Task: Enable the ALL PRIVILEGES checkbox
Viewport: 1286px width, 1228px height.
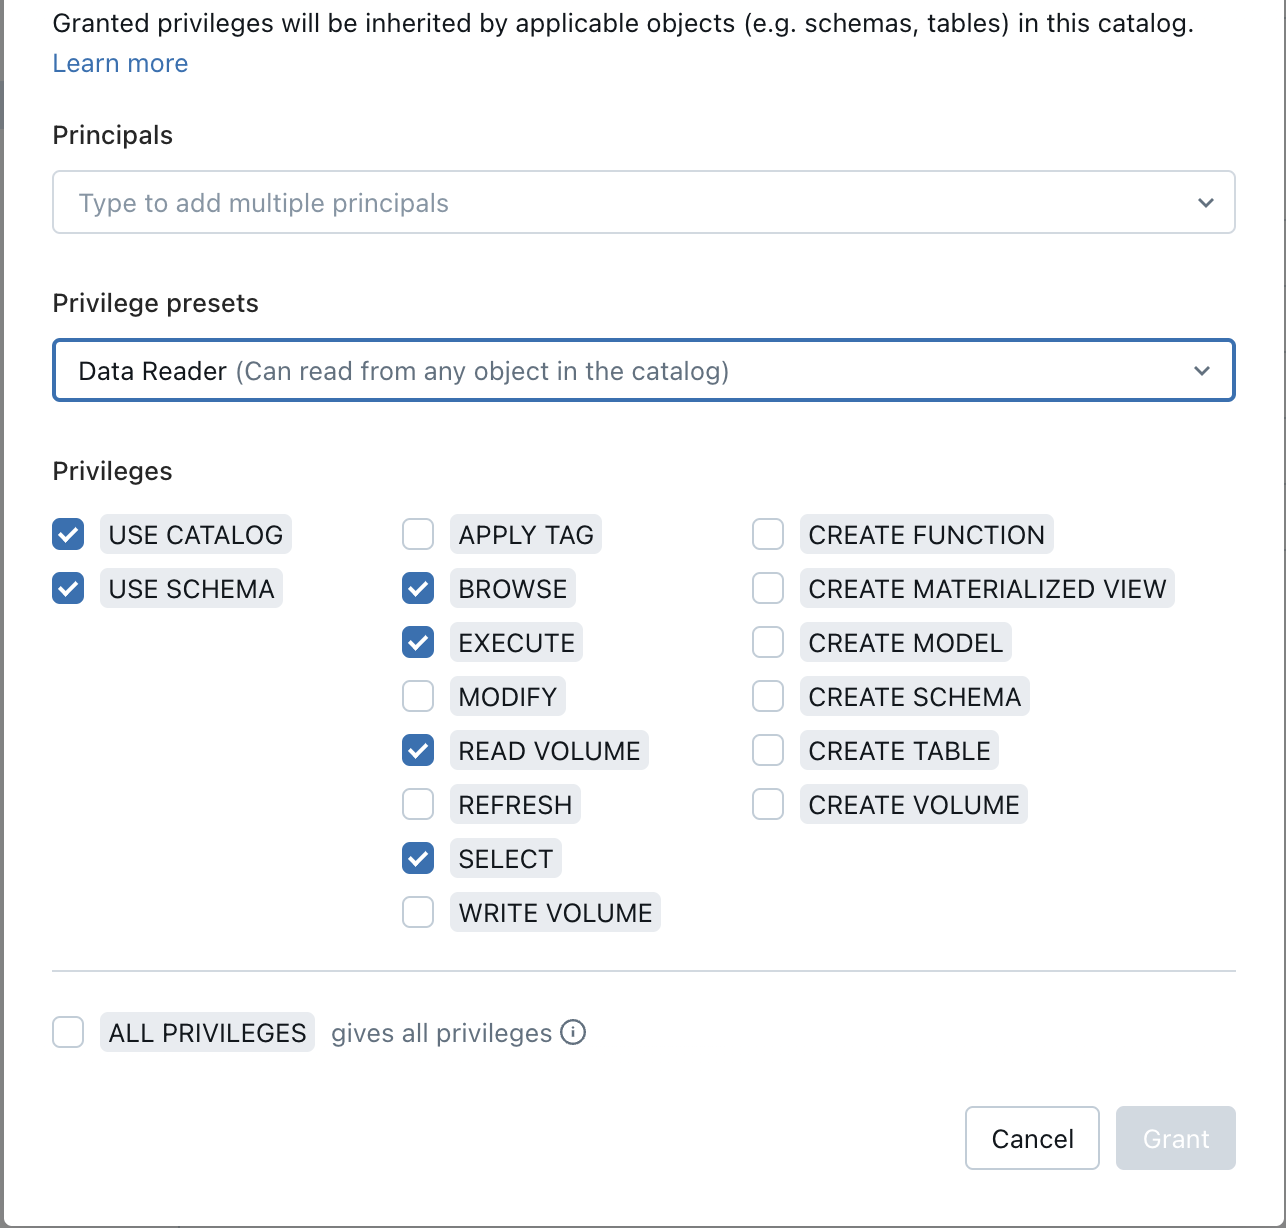Action: (x=67, y=1032)
